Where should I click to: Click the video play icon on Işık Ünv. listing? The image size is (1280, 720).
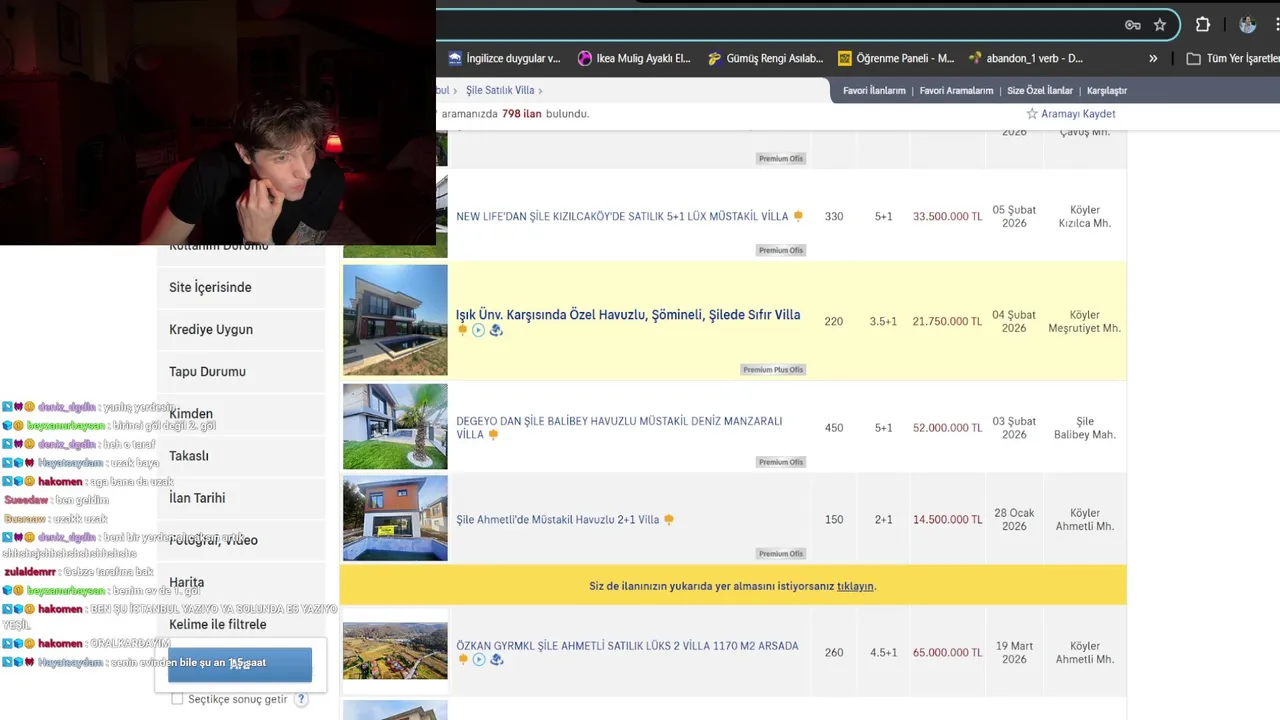pos(478,330)
